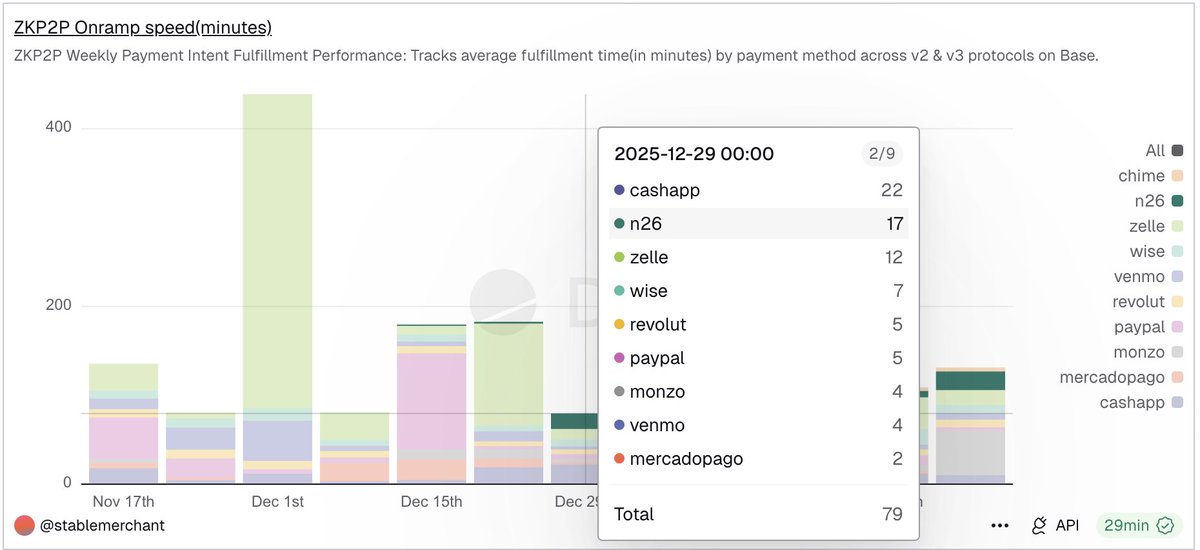1200x550 pixels.
Task: Open the ZKP2P Onramp speed(minutes) title link
Action: 143,28
